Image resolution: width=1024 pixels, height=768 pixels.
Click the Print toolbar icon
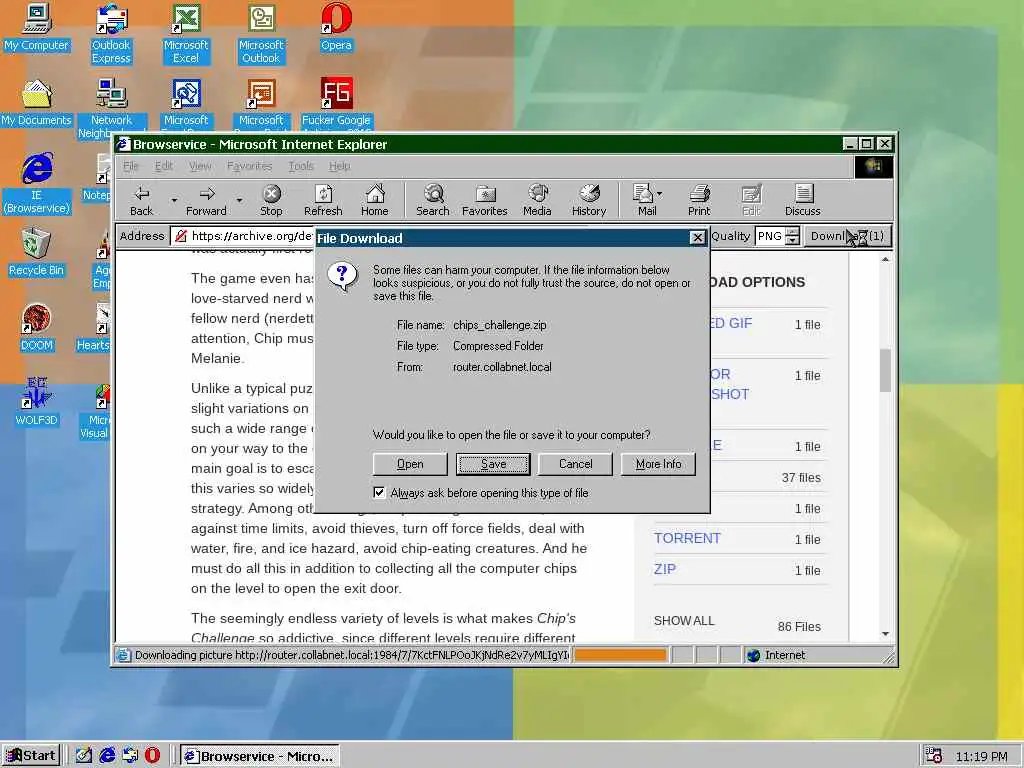699,200
